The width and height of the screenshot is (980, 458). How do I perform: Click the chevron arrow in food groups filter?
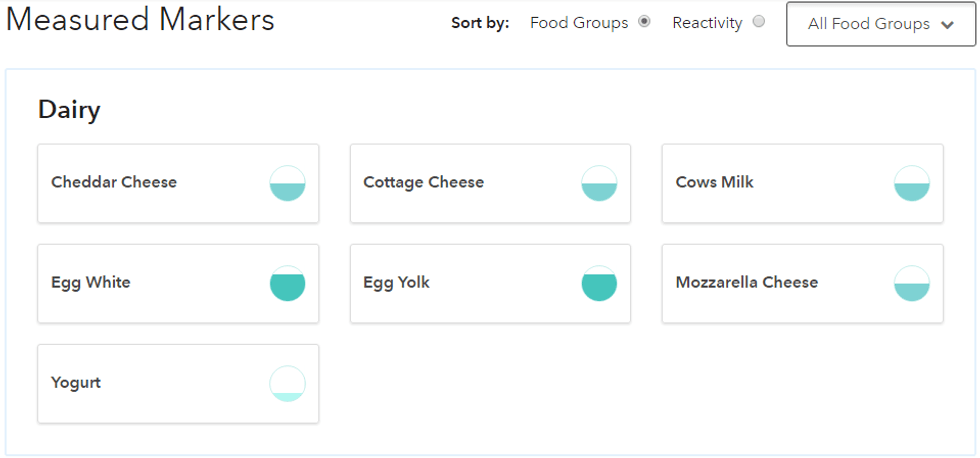[947, 25]
